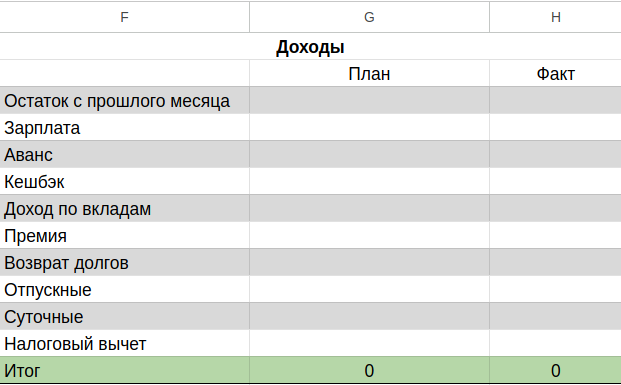The image size is (621, 385).
Task: Select the Остаток с прошлого месяца cell
Action: click(124, 101)
